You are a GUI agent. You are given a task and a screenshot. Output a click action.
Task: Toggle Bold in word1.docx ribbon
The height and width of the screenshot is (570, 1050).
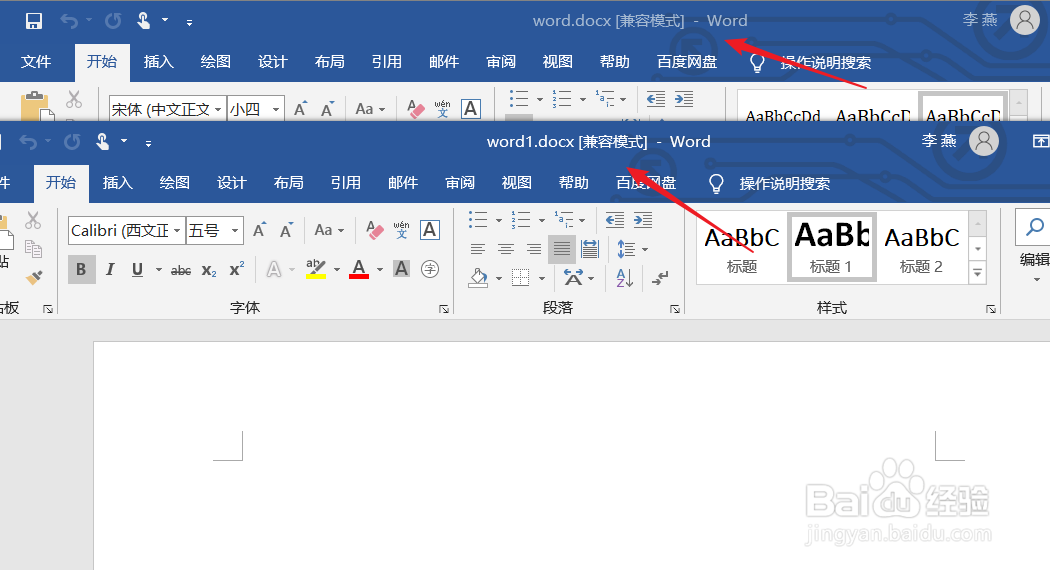[81, 269]
